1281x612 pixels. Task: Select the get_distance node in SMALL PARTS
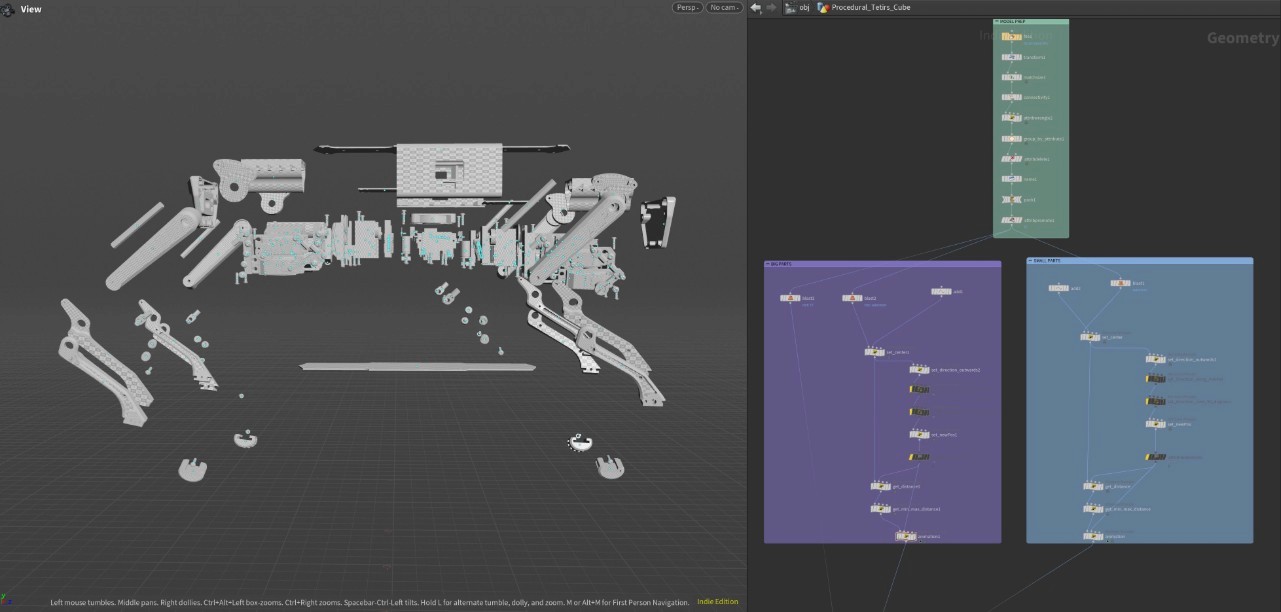(x=1091, y=486)
